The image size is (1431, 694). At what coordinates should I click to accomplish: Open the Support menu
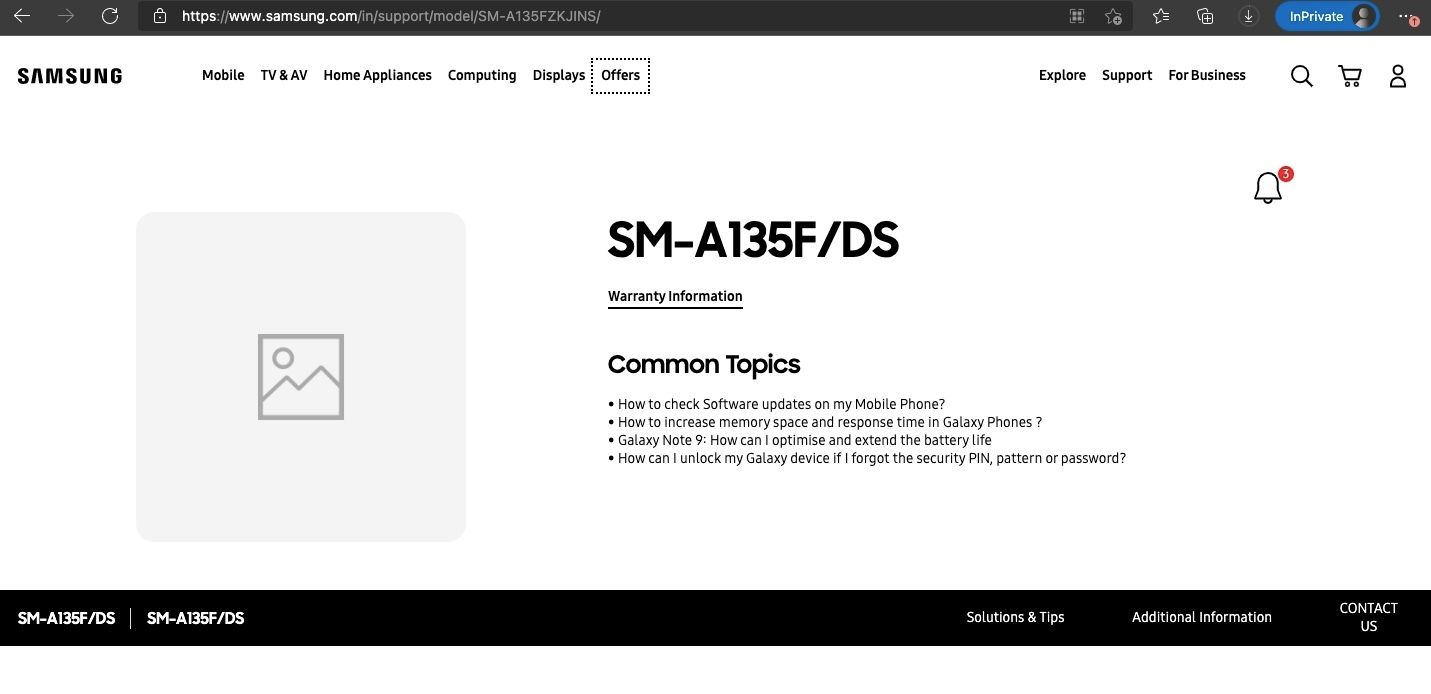1127,75
